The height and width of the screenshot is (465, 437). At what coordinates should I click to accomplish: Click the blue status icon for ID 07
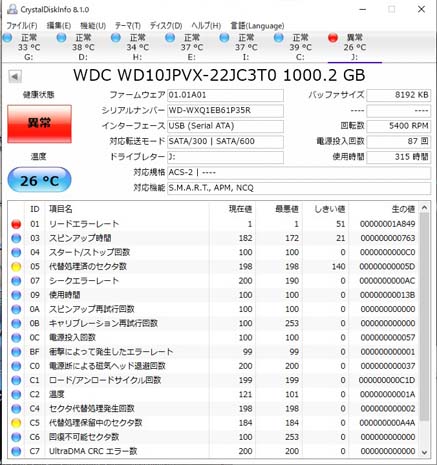(x=16, y=281)
